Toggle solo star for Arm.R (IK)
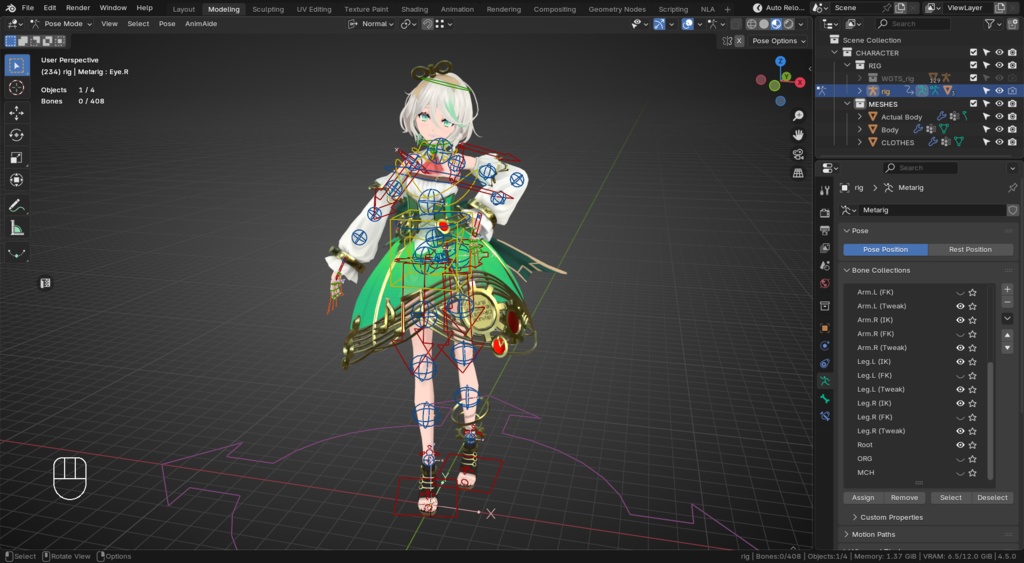 972,320
